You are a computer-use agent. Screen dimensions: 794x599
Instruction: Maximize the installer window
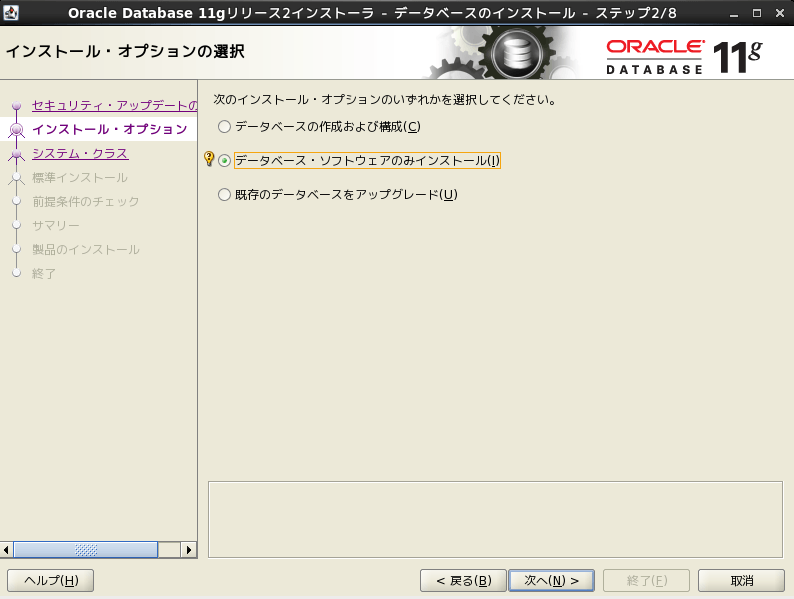coord(756,13)
